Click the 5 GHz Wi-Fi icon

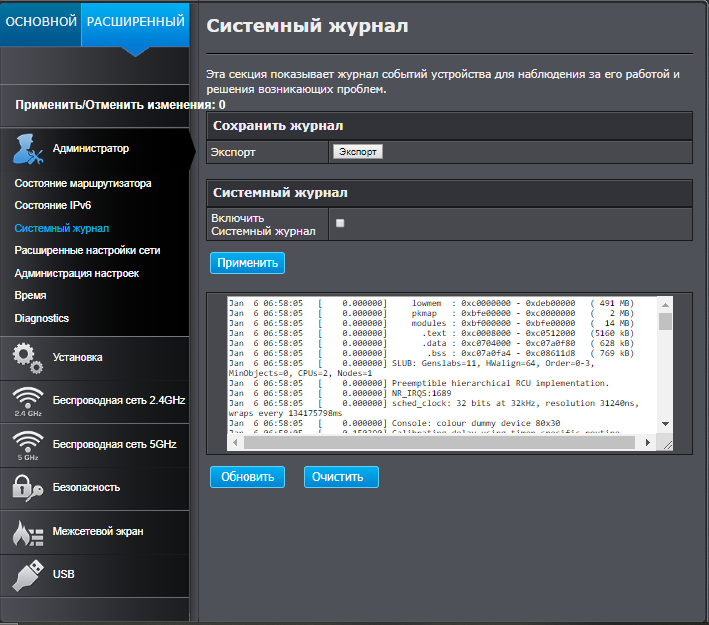(28, 445)
